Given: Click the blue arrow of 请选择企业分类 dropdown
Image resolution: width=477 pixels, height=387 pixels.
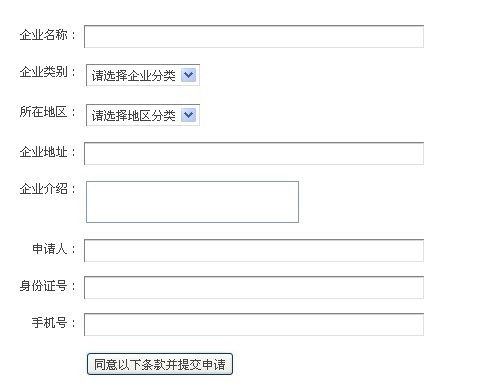Looking at the screenshot, I should click(x=188, y=75).
